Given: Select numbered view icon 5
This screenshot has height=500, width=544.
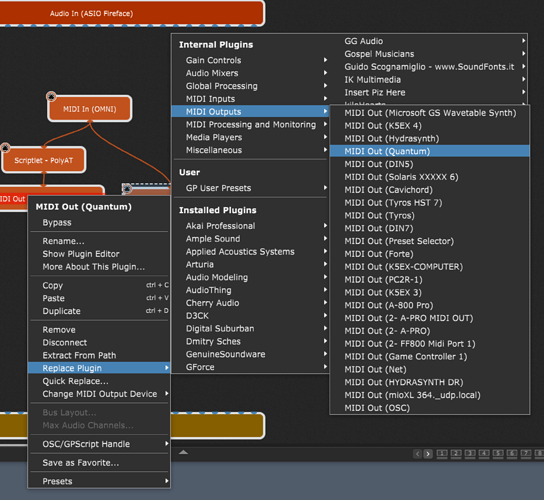Looking at the screenshot, I should coord(498,454).
